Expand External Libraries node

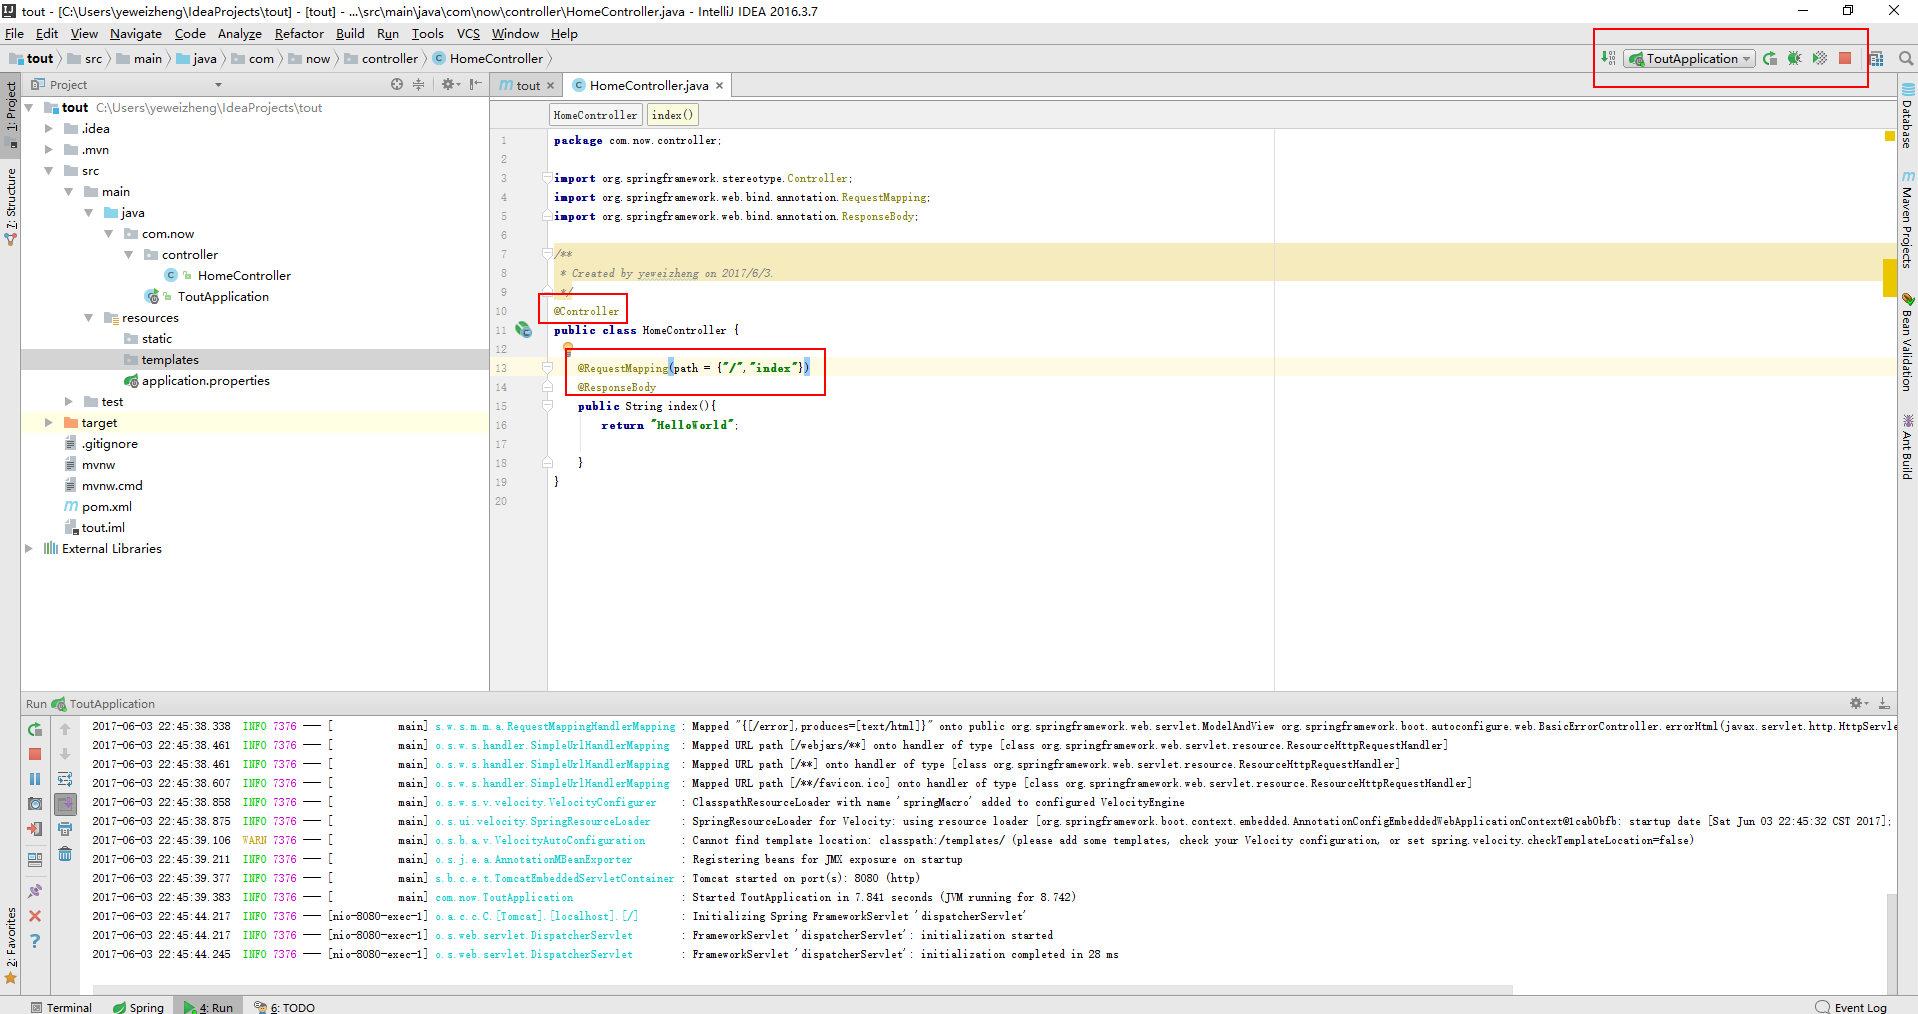pyautogui.click(x=28, y=548)
